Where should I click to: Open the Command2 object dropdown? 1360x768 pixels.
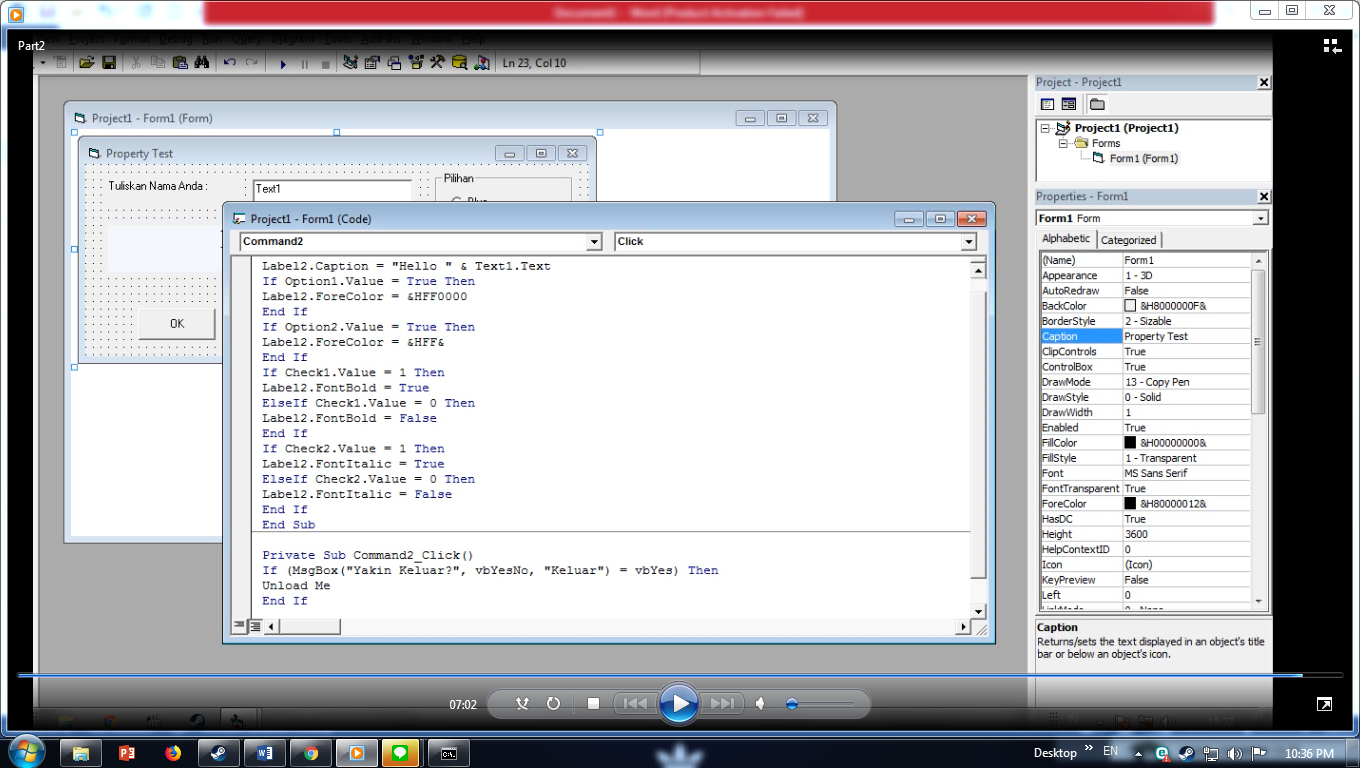[594, 242]
